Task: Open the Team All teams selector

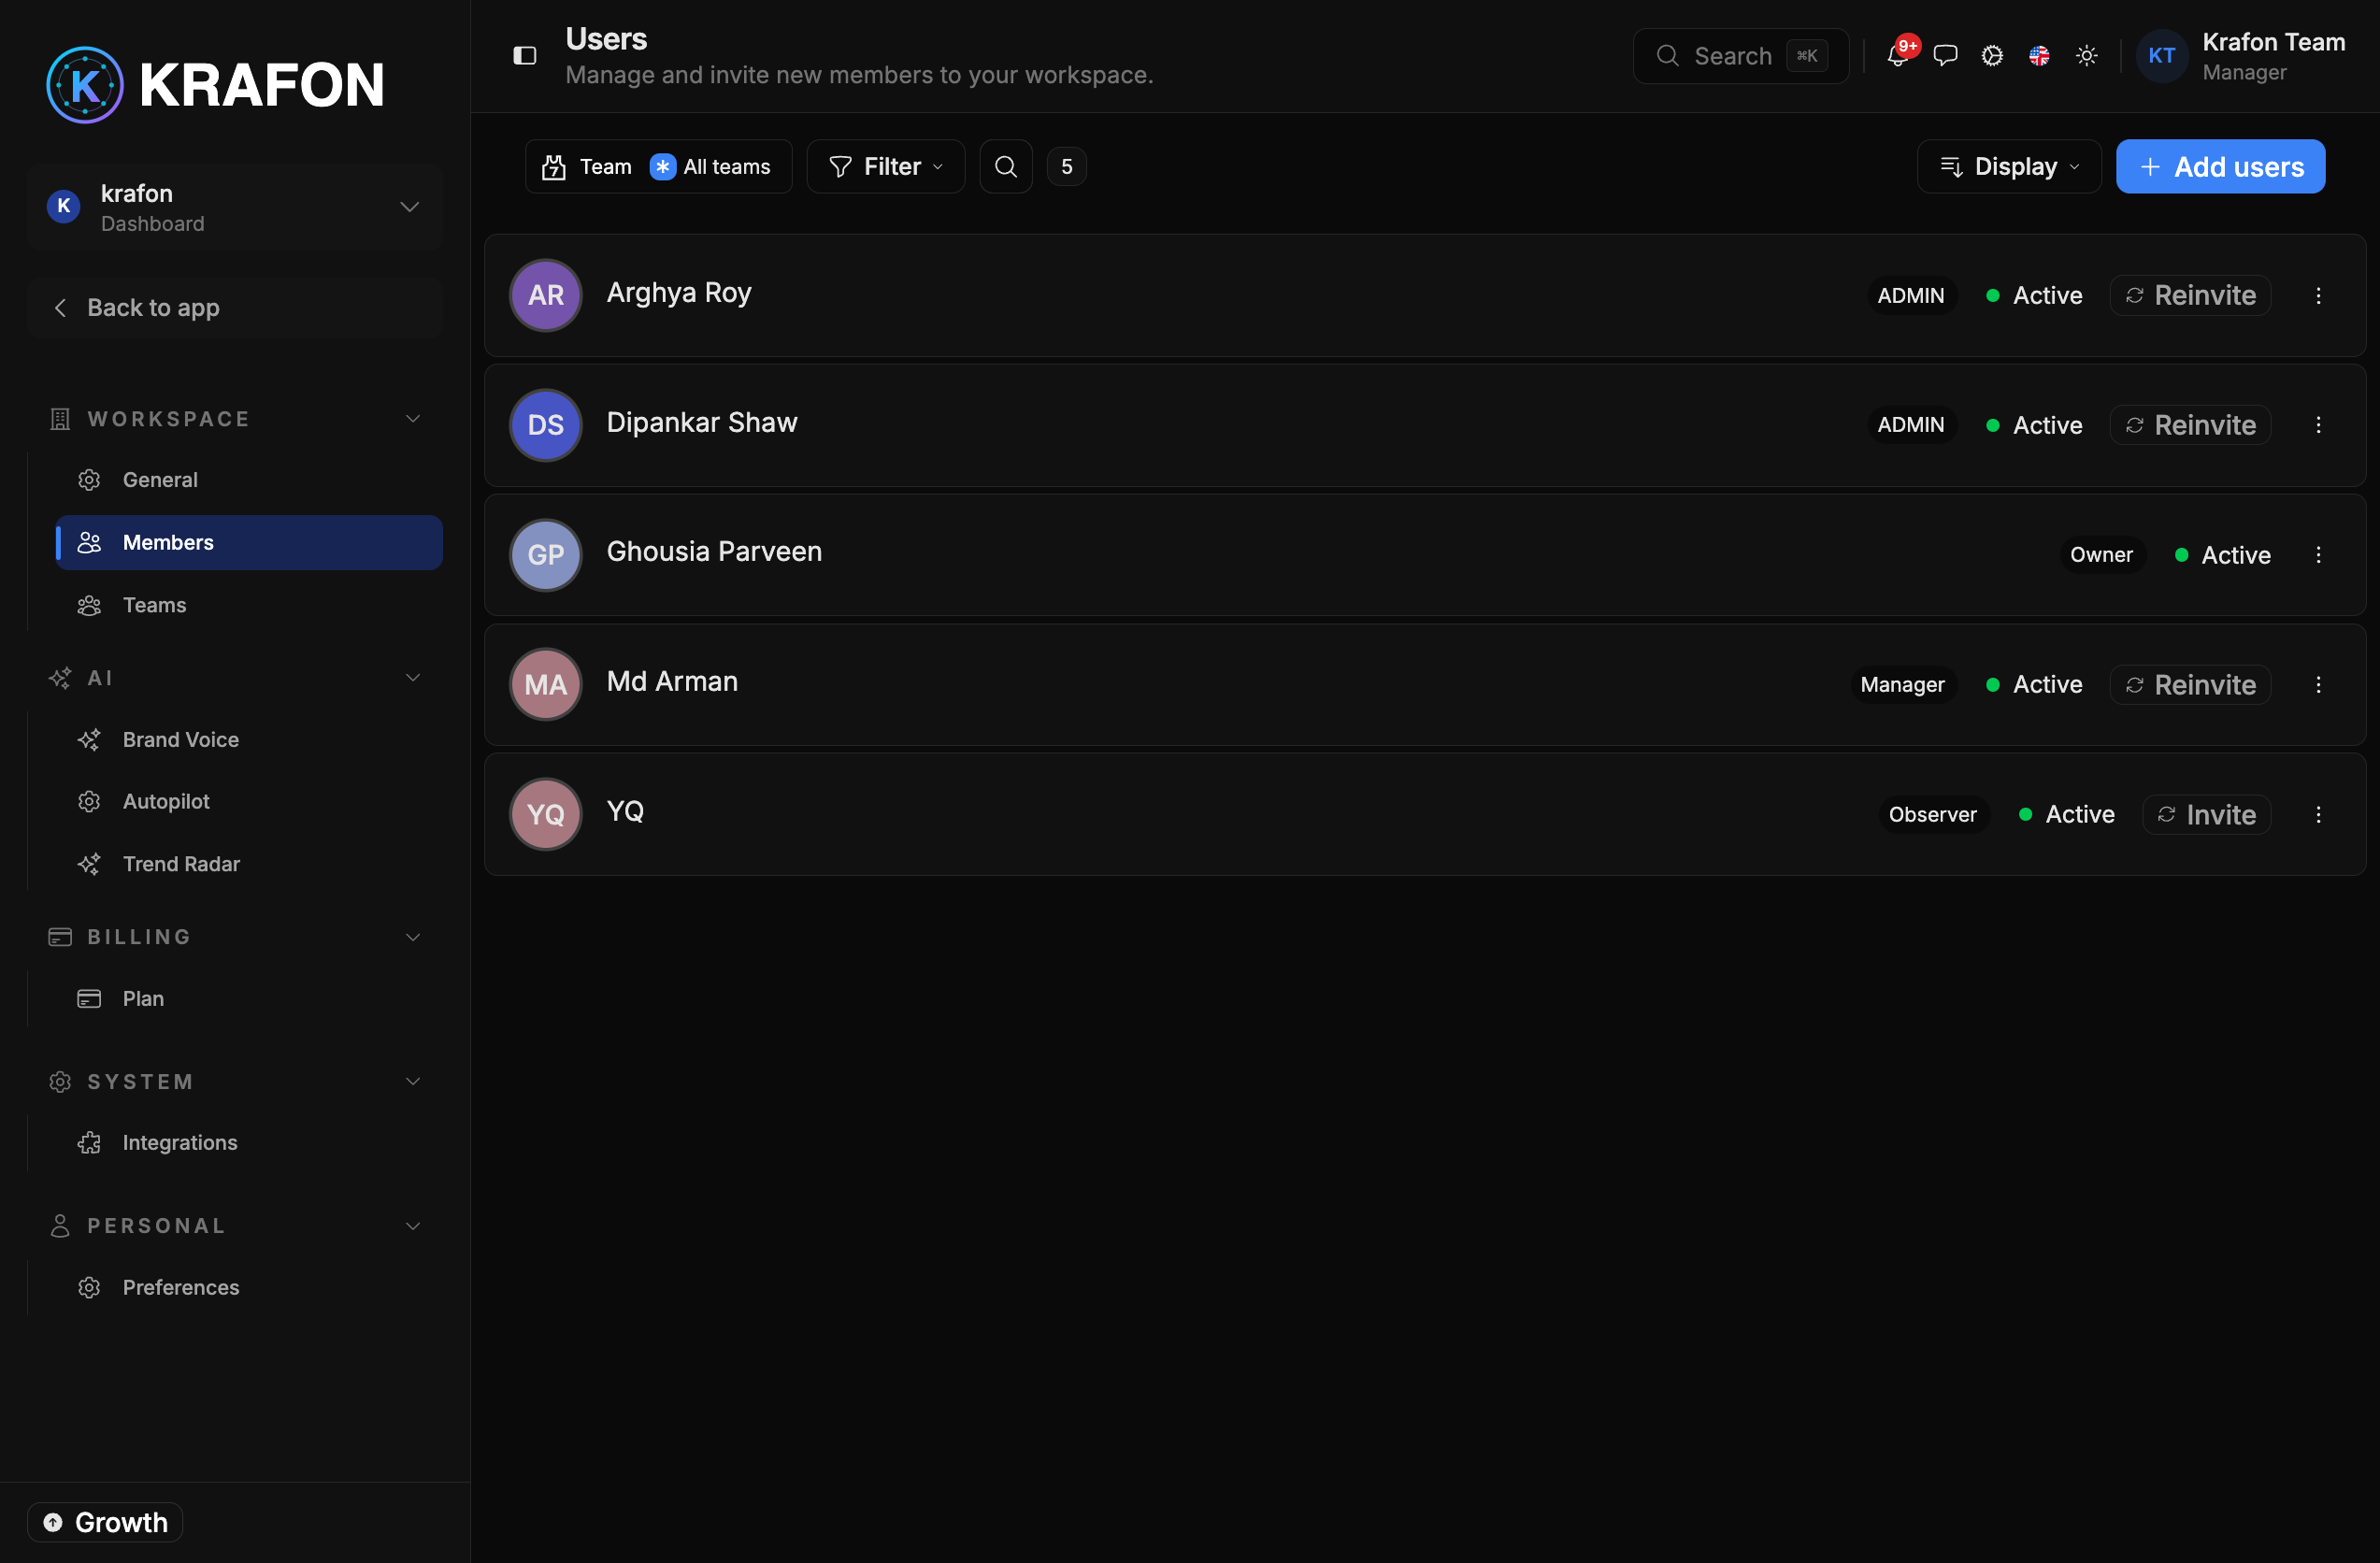Action: tap(658, 166)
